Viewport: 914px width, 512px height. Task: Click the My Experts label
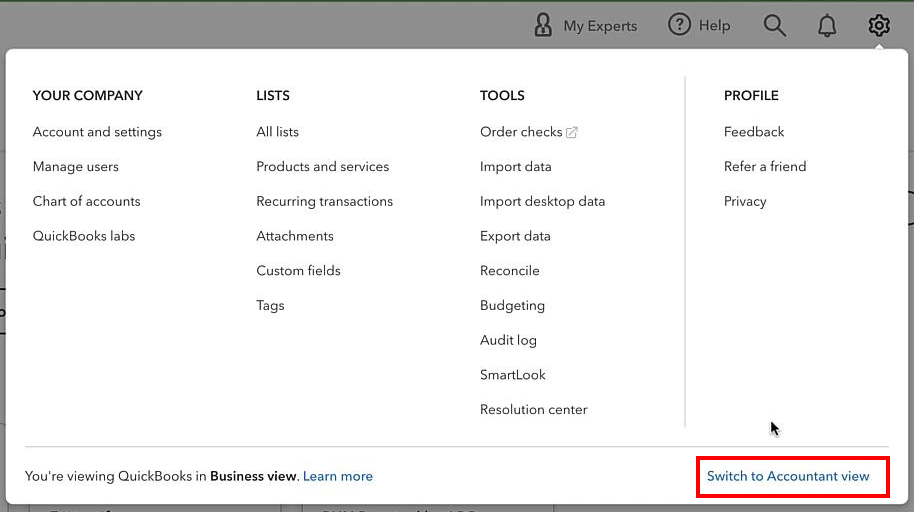click(x=600, y=26)
